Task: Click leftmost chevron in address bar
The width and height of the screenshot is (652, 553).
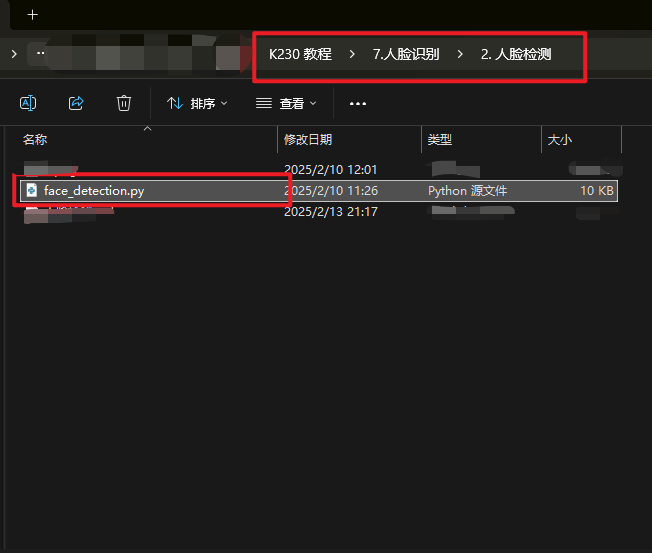Action: coord(14,54)
